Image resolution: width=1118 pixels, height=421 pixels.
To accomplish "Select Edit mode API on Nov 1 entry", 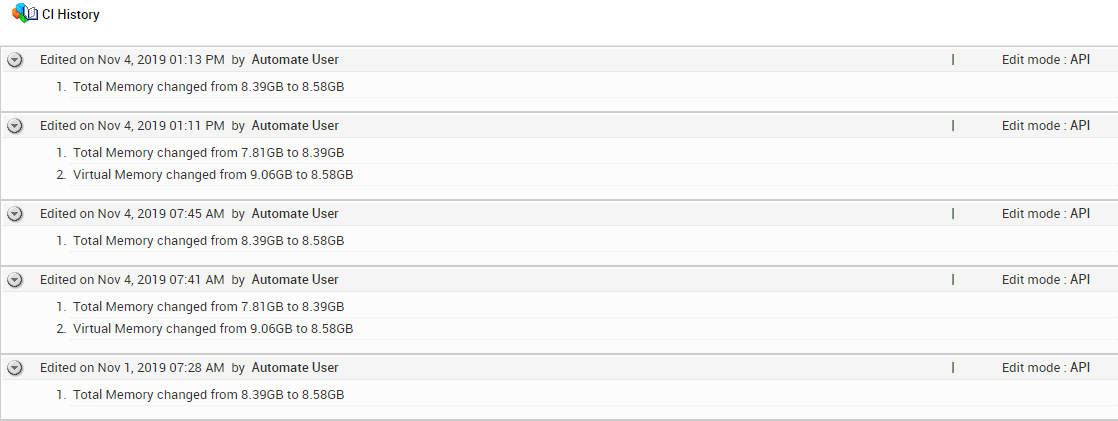I will click(1046, 367).
